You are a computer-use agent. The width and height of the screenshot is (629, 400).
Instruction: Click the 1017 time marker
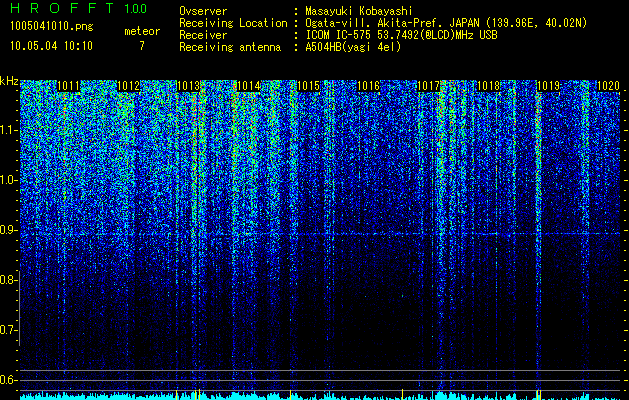click(428, 86)
